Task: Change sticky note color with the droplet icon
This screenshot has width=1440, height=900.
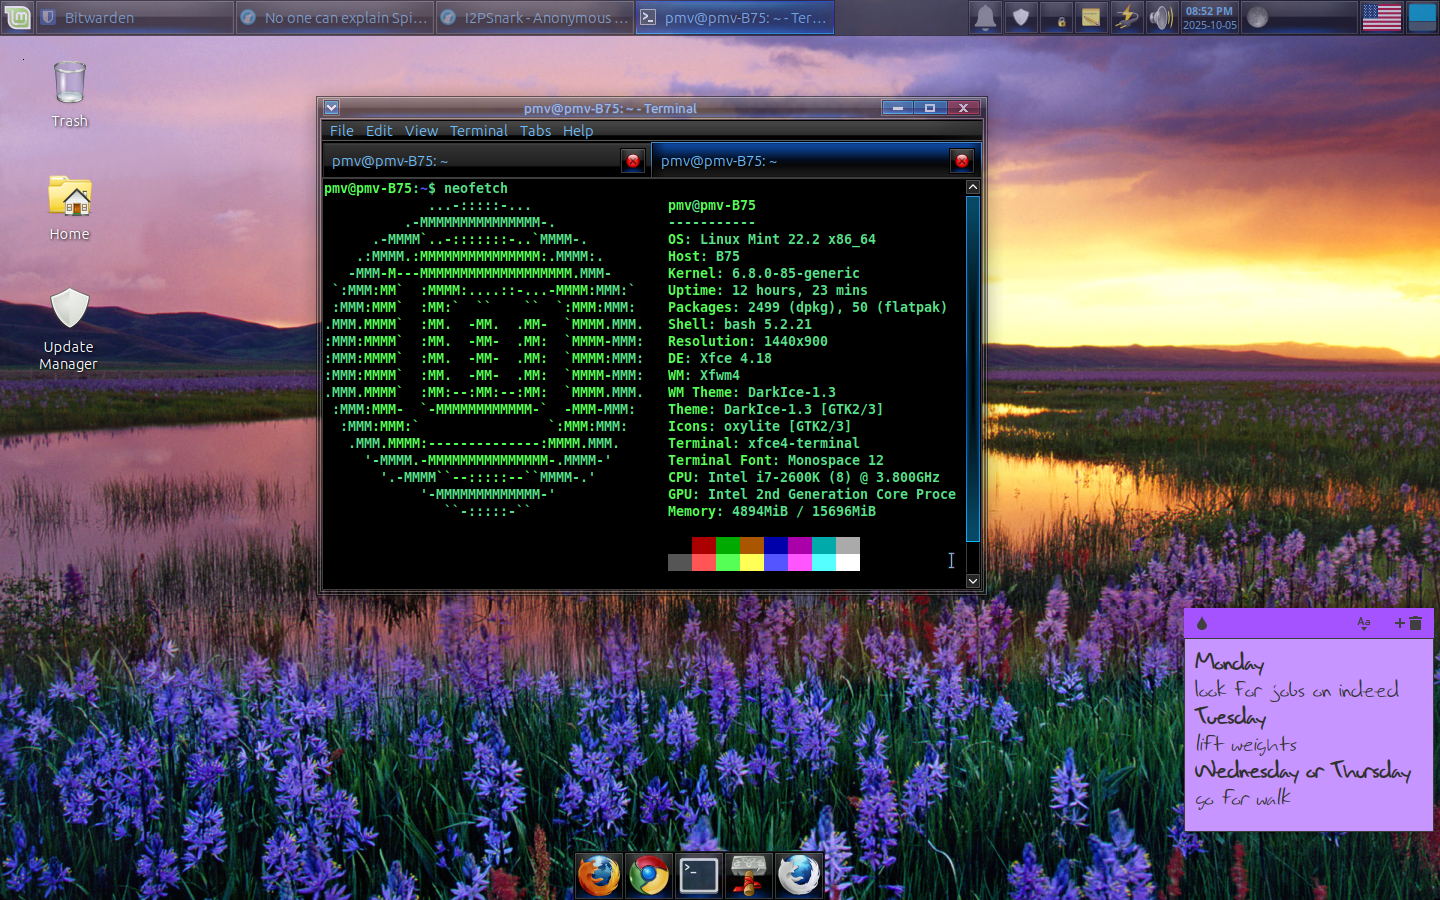Action: coord(1202,623)
